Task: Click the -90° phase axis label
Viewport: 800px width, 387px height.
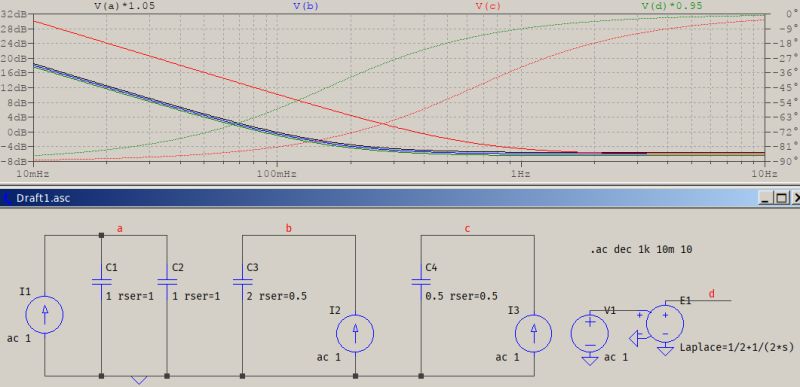Action: pos(785,161)
